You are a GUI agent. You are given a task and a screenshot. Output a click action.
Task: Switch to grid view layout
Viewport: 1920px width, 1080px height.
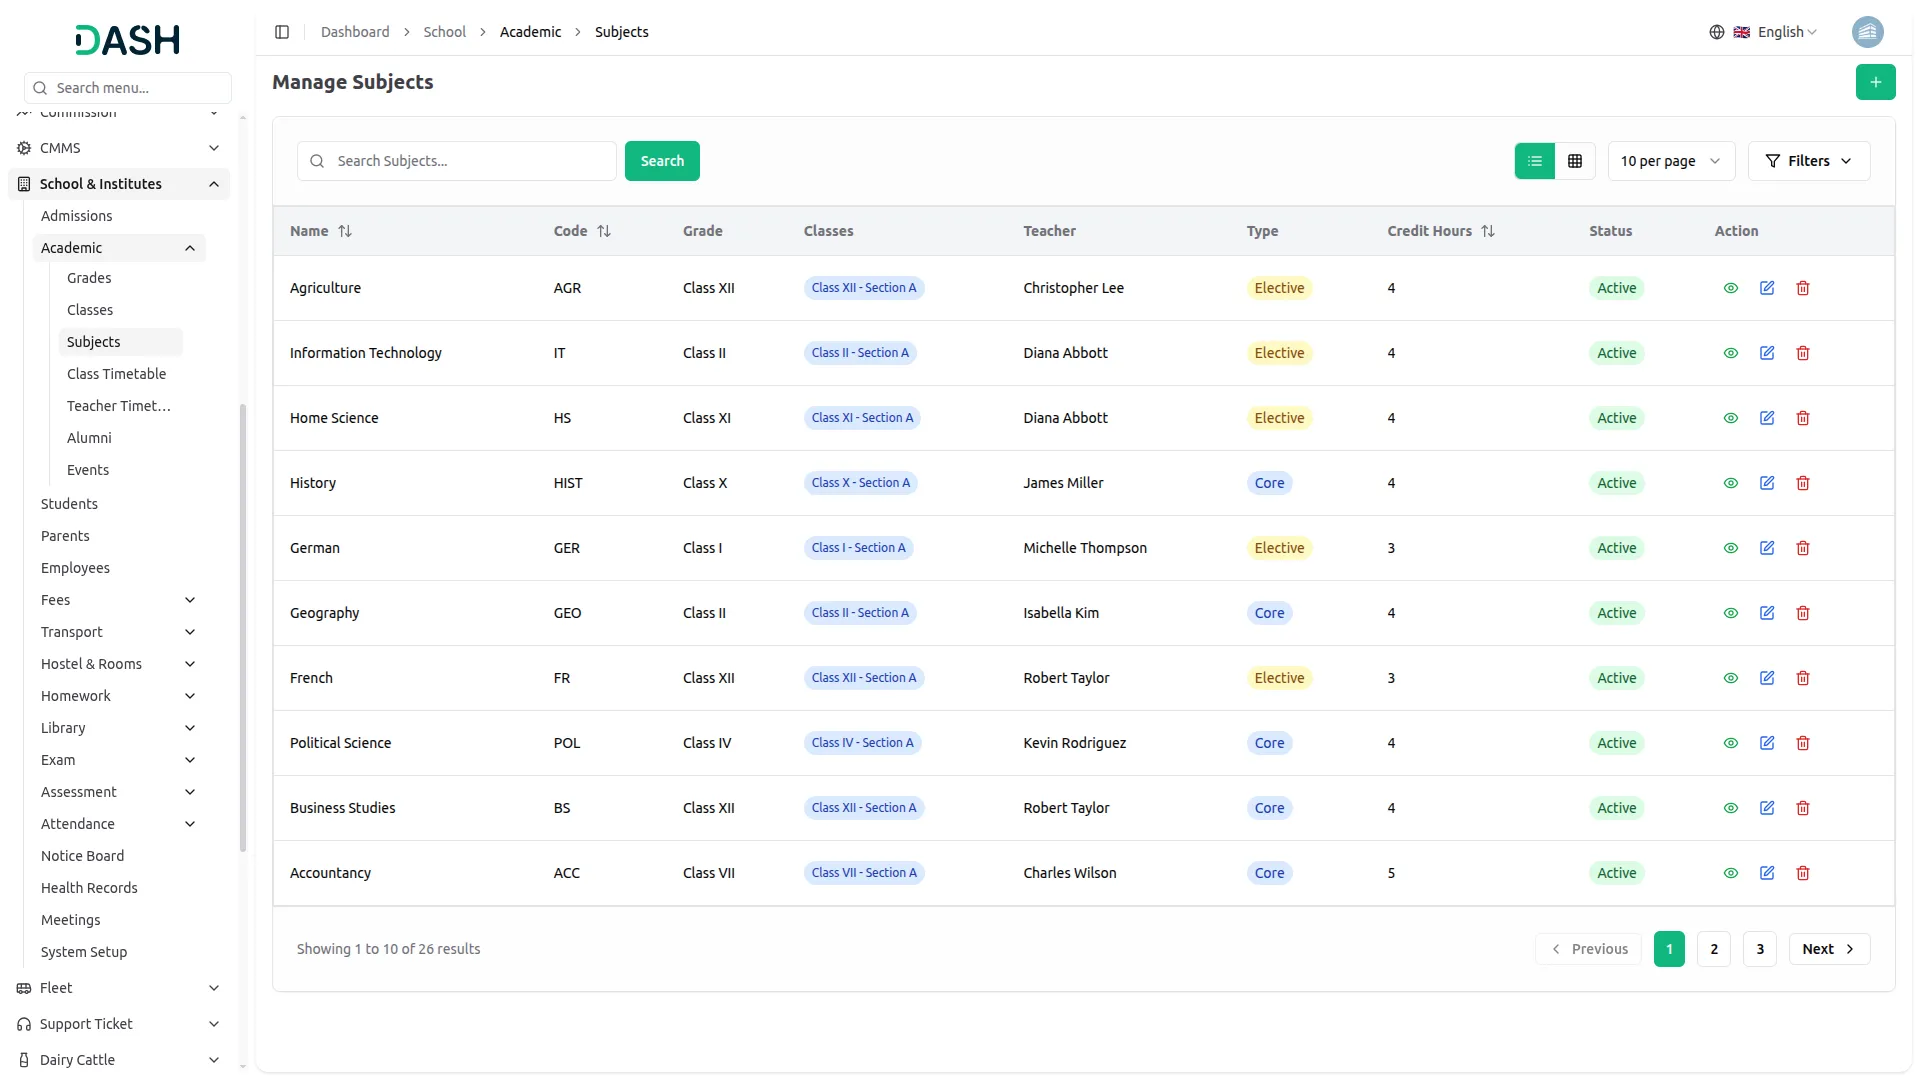point(1574,161)
